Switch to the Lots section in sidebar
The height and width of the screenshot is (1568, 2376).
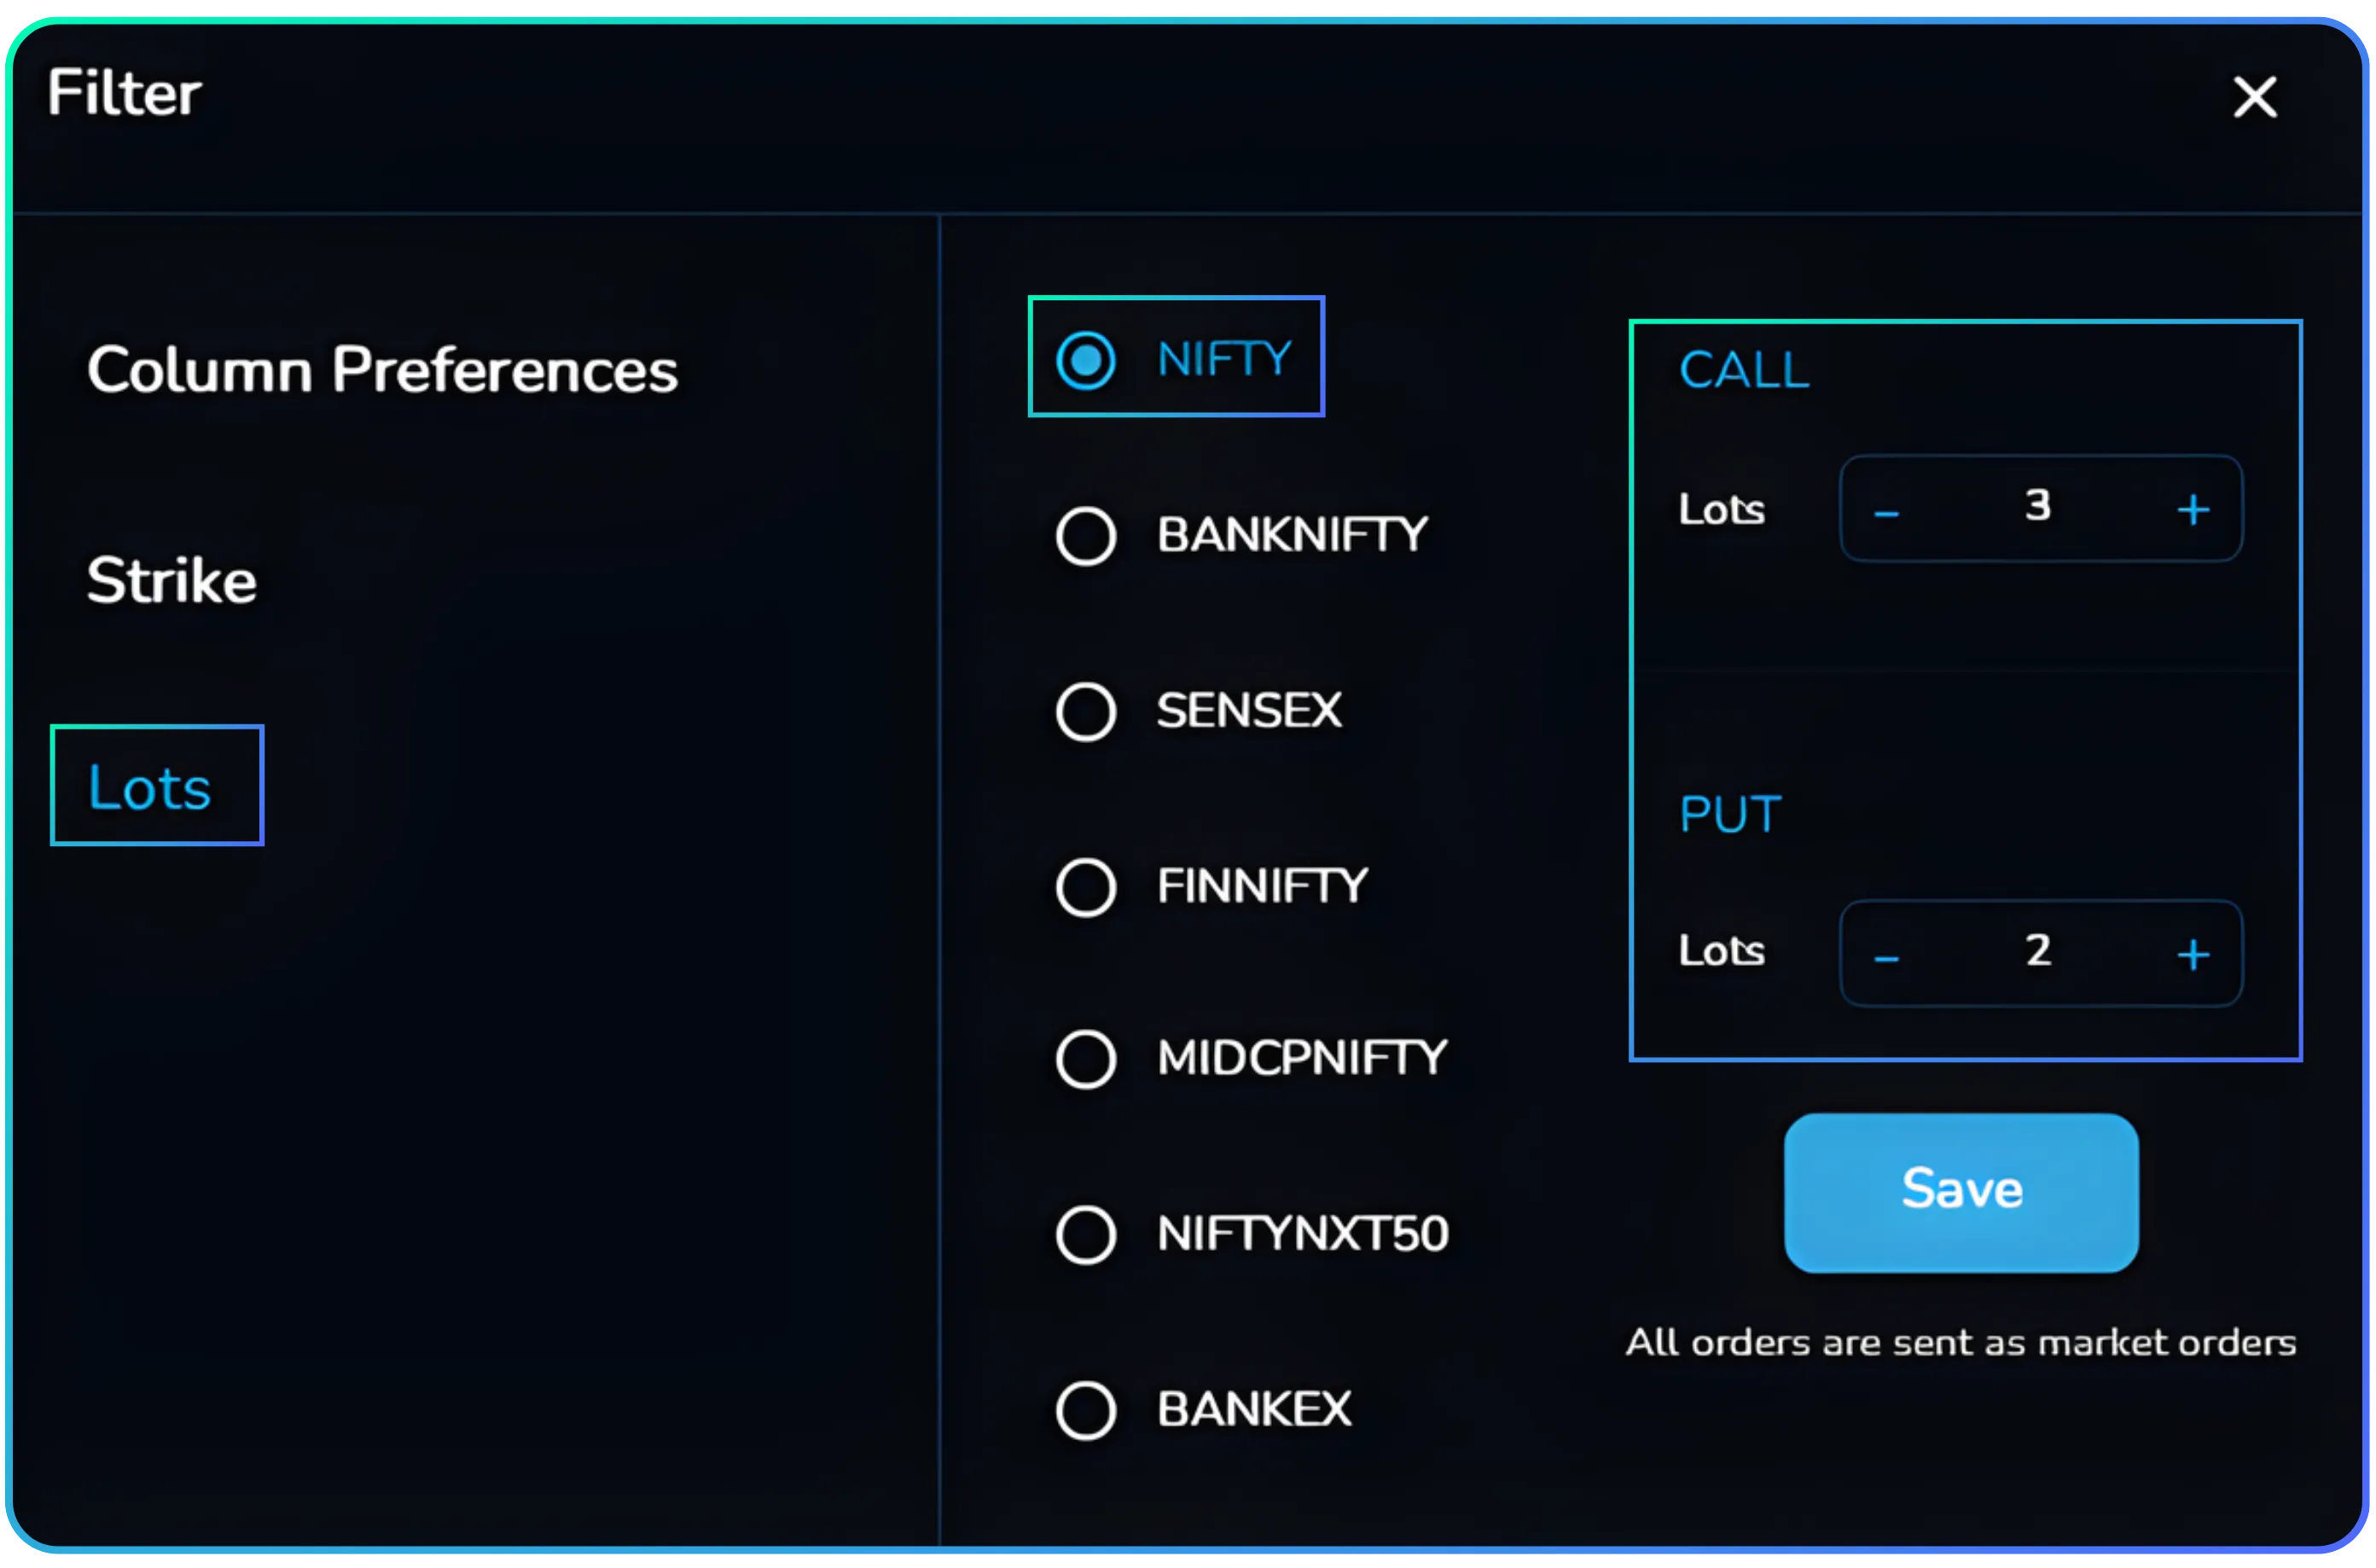(149, 787)
